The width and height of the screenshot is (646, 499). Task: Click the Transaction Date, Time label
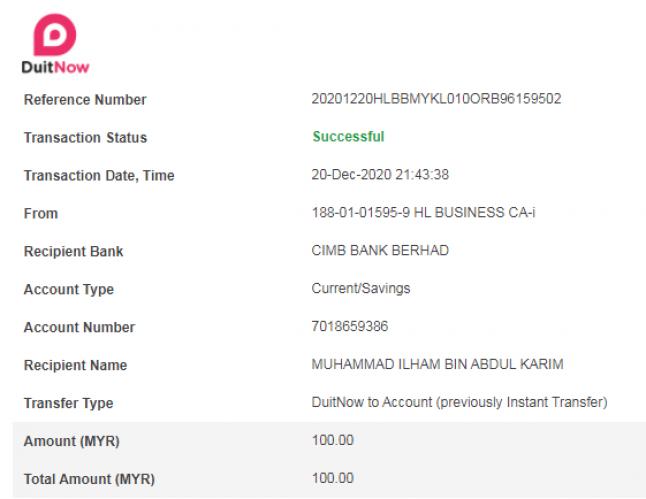(99, 176)
